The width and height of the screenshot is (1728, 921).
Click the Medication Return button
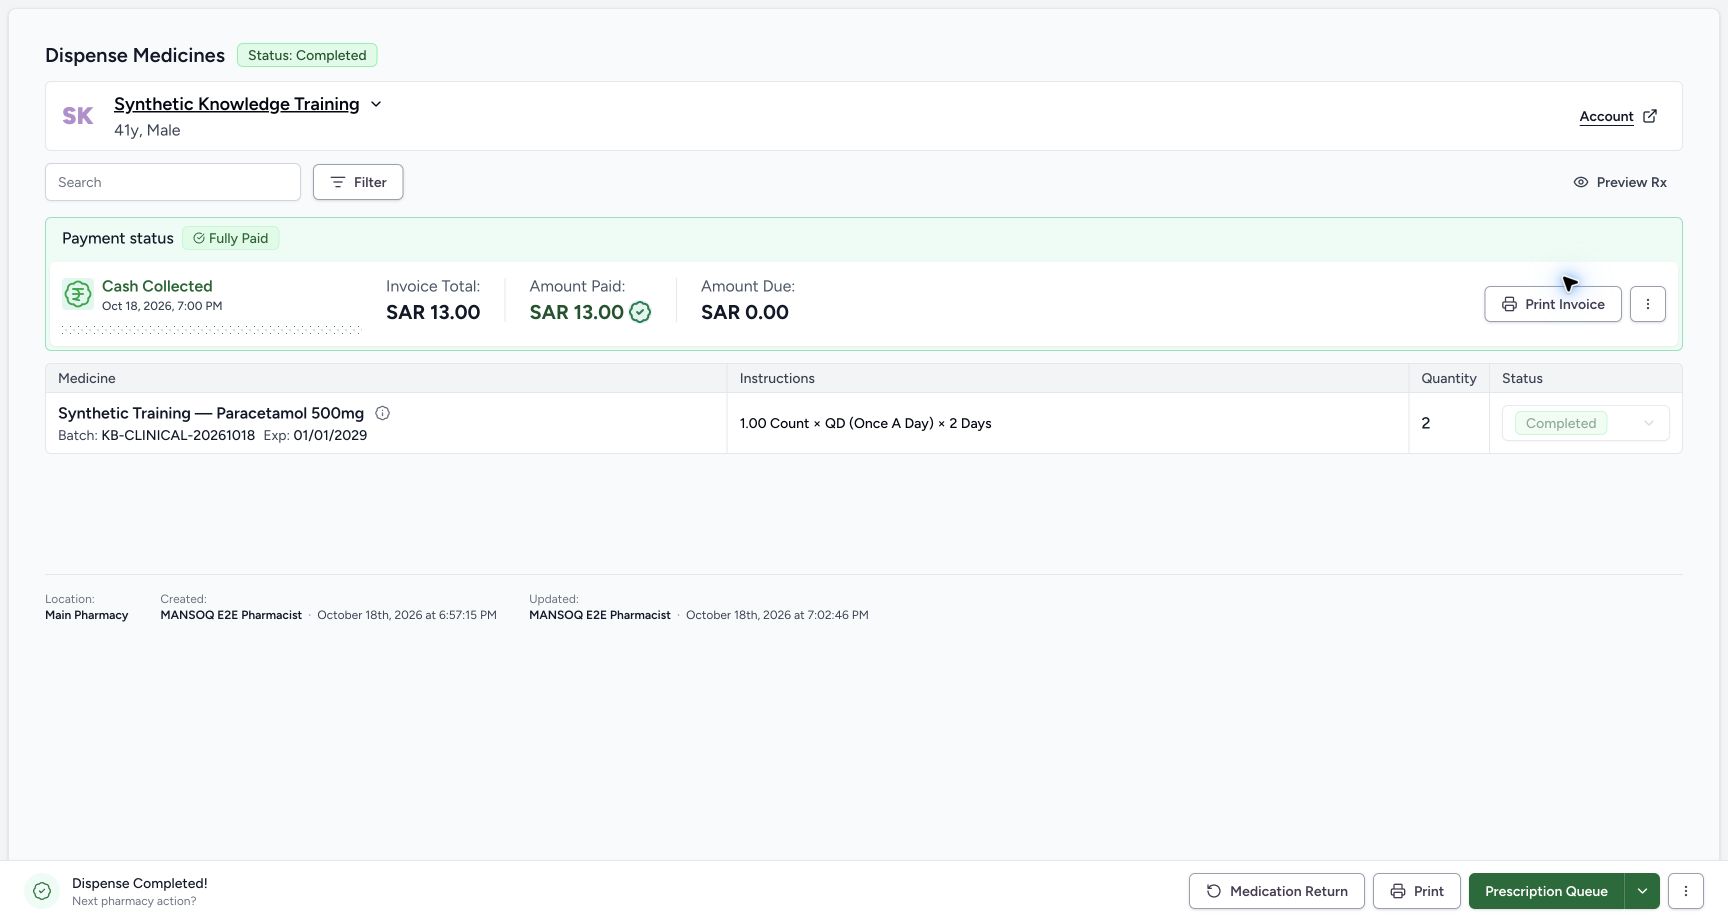(x=1277, y=891)
